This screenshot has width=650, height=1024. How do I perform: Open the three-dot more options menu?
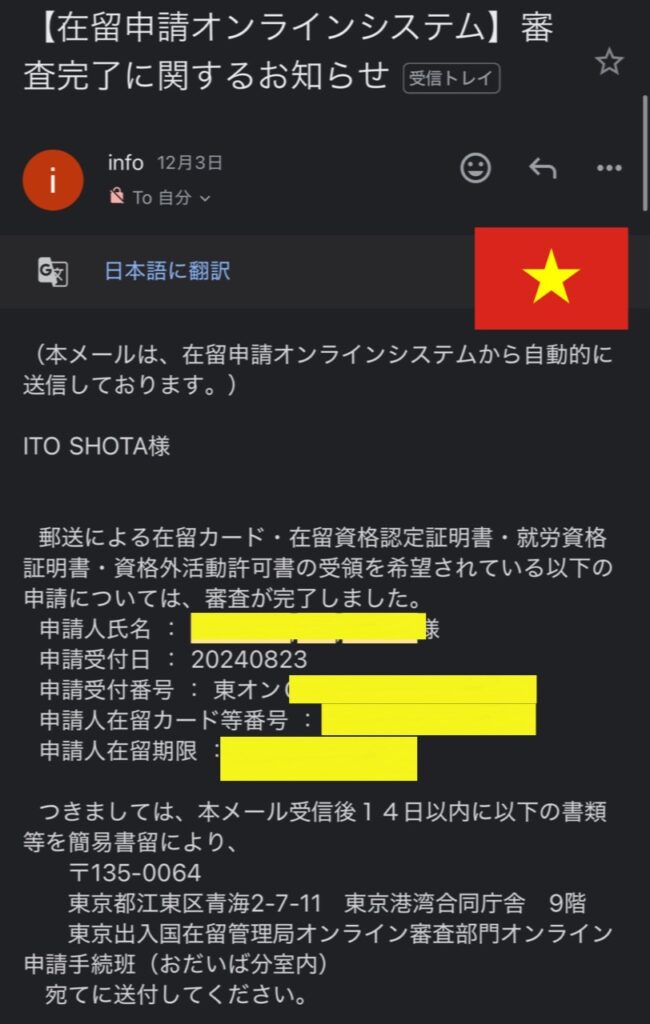click(x=609, y=168)
